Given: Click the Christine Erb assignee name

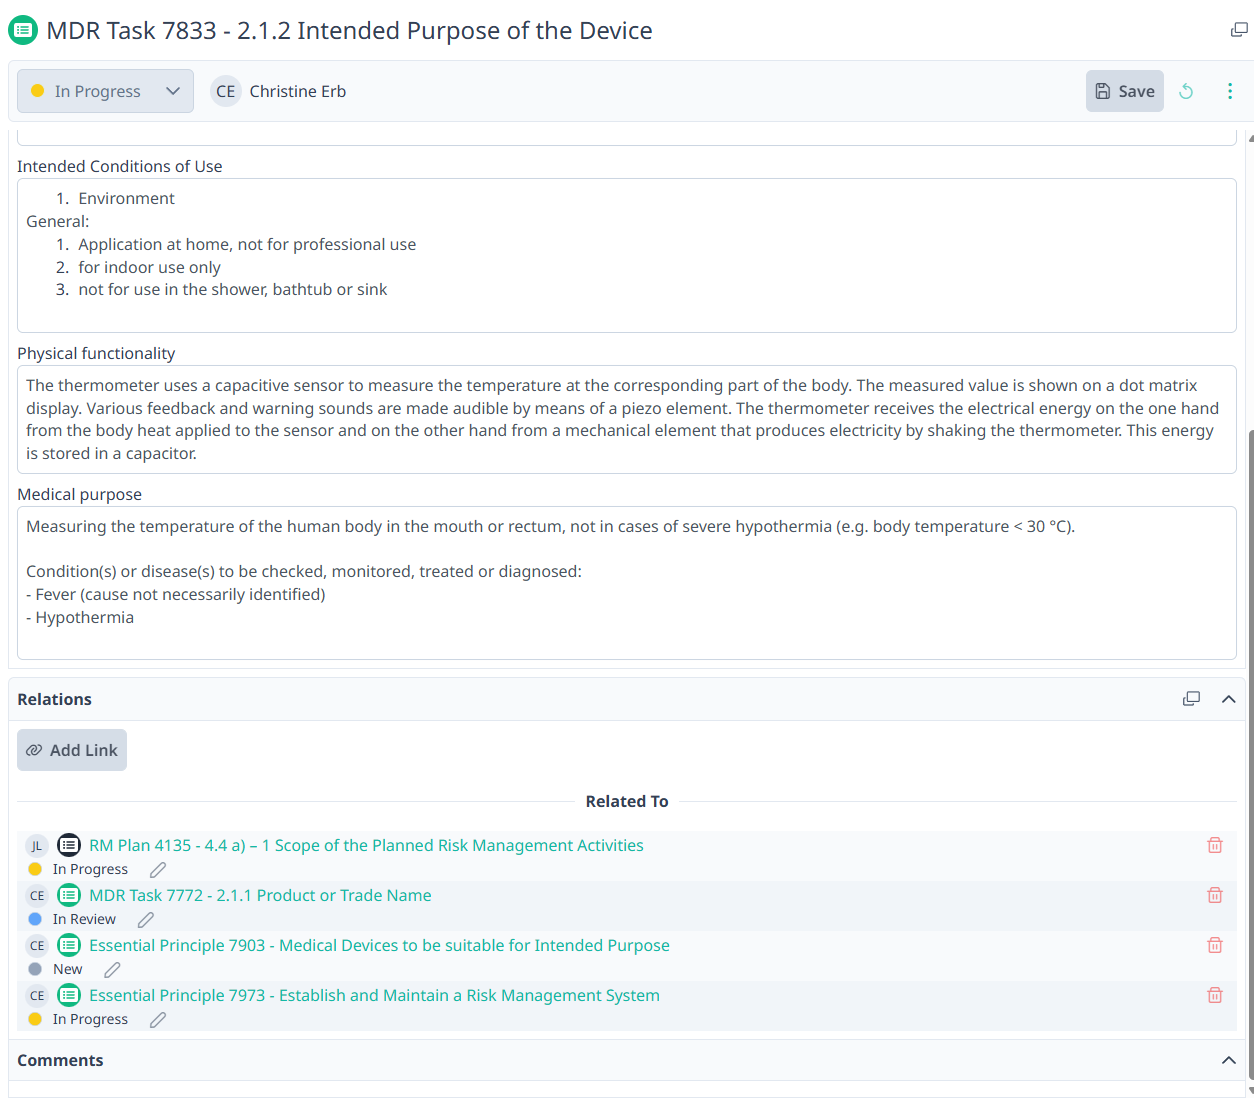Looking at the screenshot, I should pyautogui.click(x=298, y=91).
